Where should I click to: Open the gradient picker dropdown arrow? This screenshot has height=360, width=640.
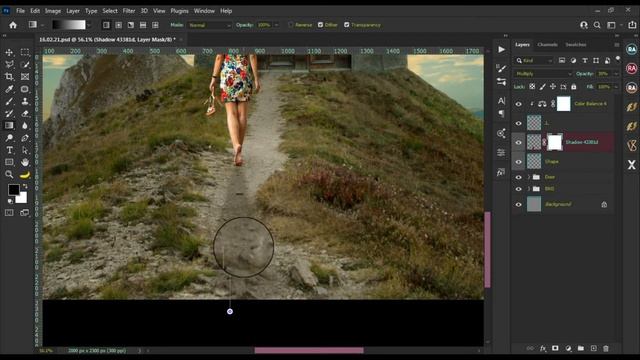click(89, 25)
